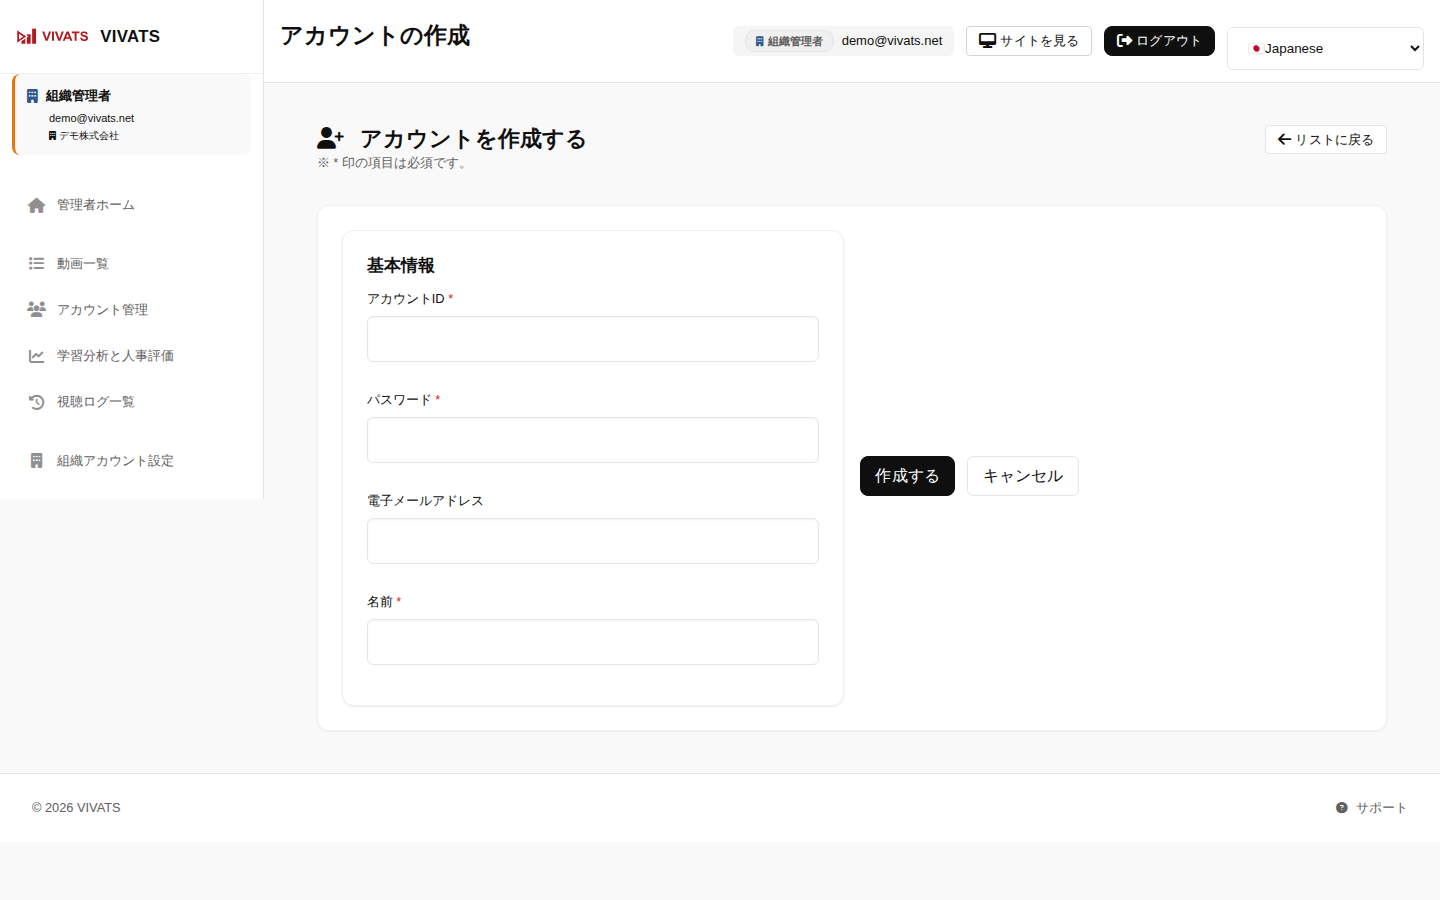Click the question mark icon next to サポート

(x=1342, y=808)
